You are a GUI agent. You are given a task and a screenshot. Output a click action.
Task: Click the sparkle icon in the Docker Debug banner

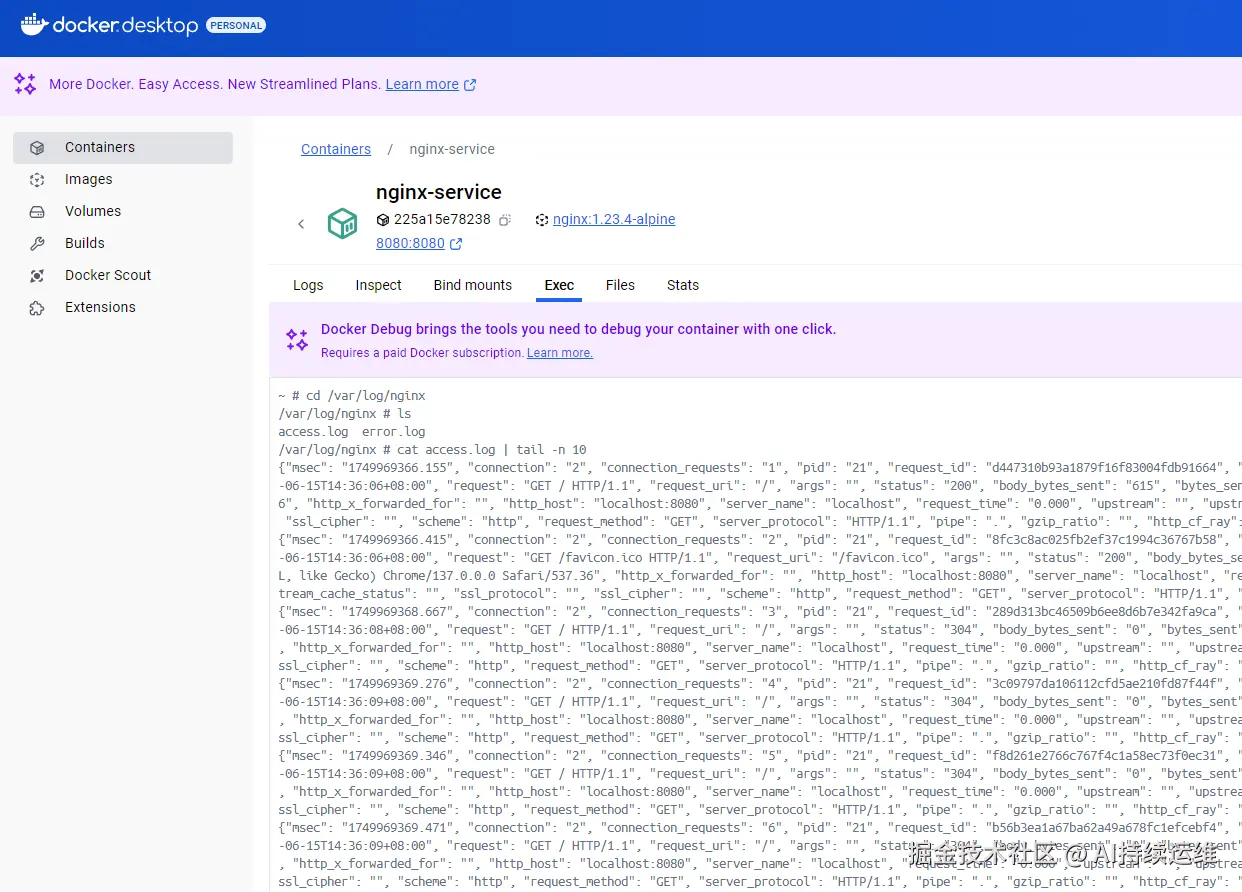point(297,340)
